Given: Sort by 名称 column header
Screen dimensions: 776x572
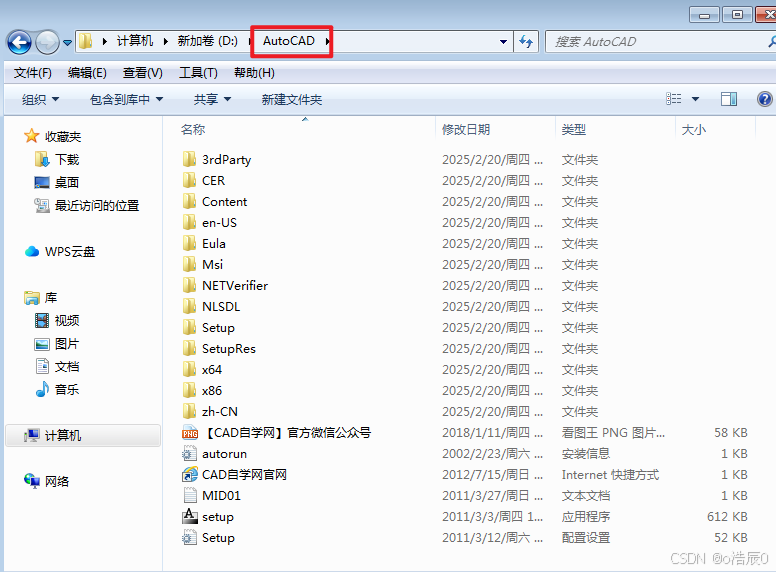Looking at the screenshot, I should 193,130.
